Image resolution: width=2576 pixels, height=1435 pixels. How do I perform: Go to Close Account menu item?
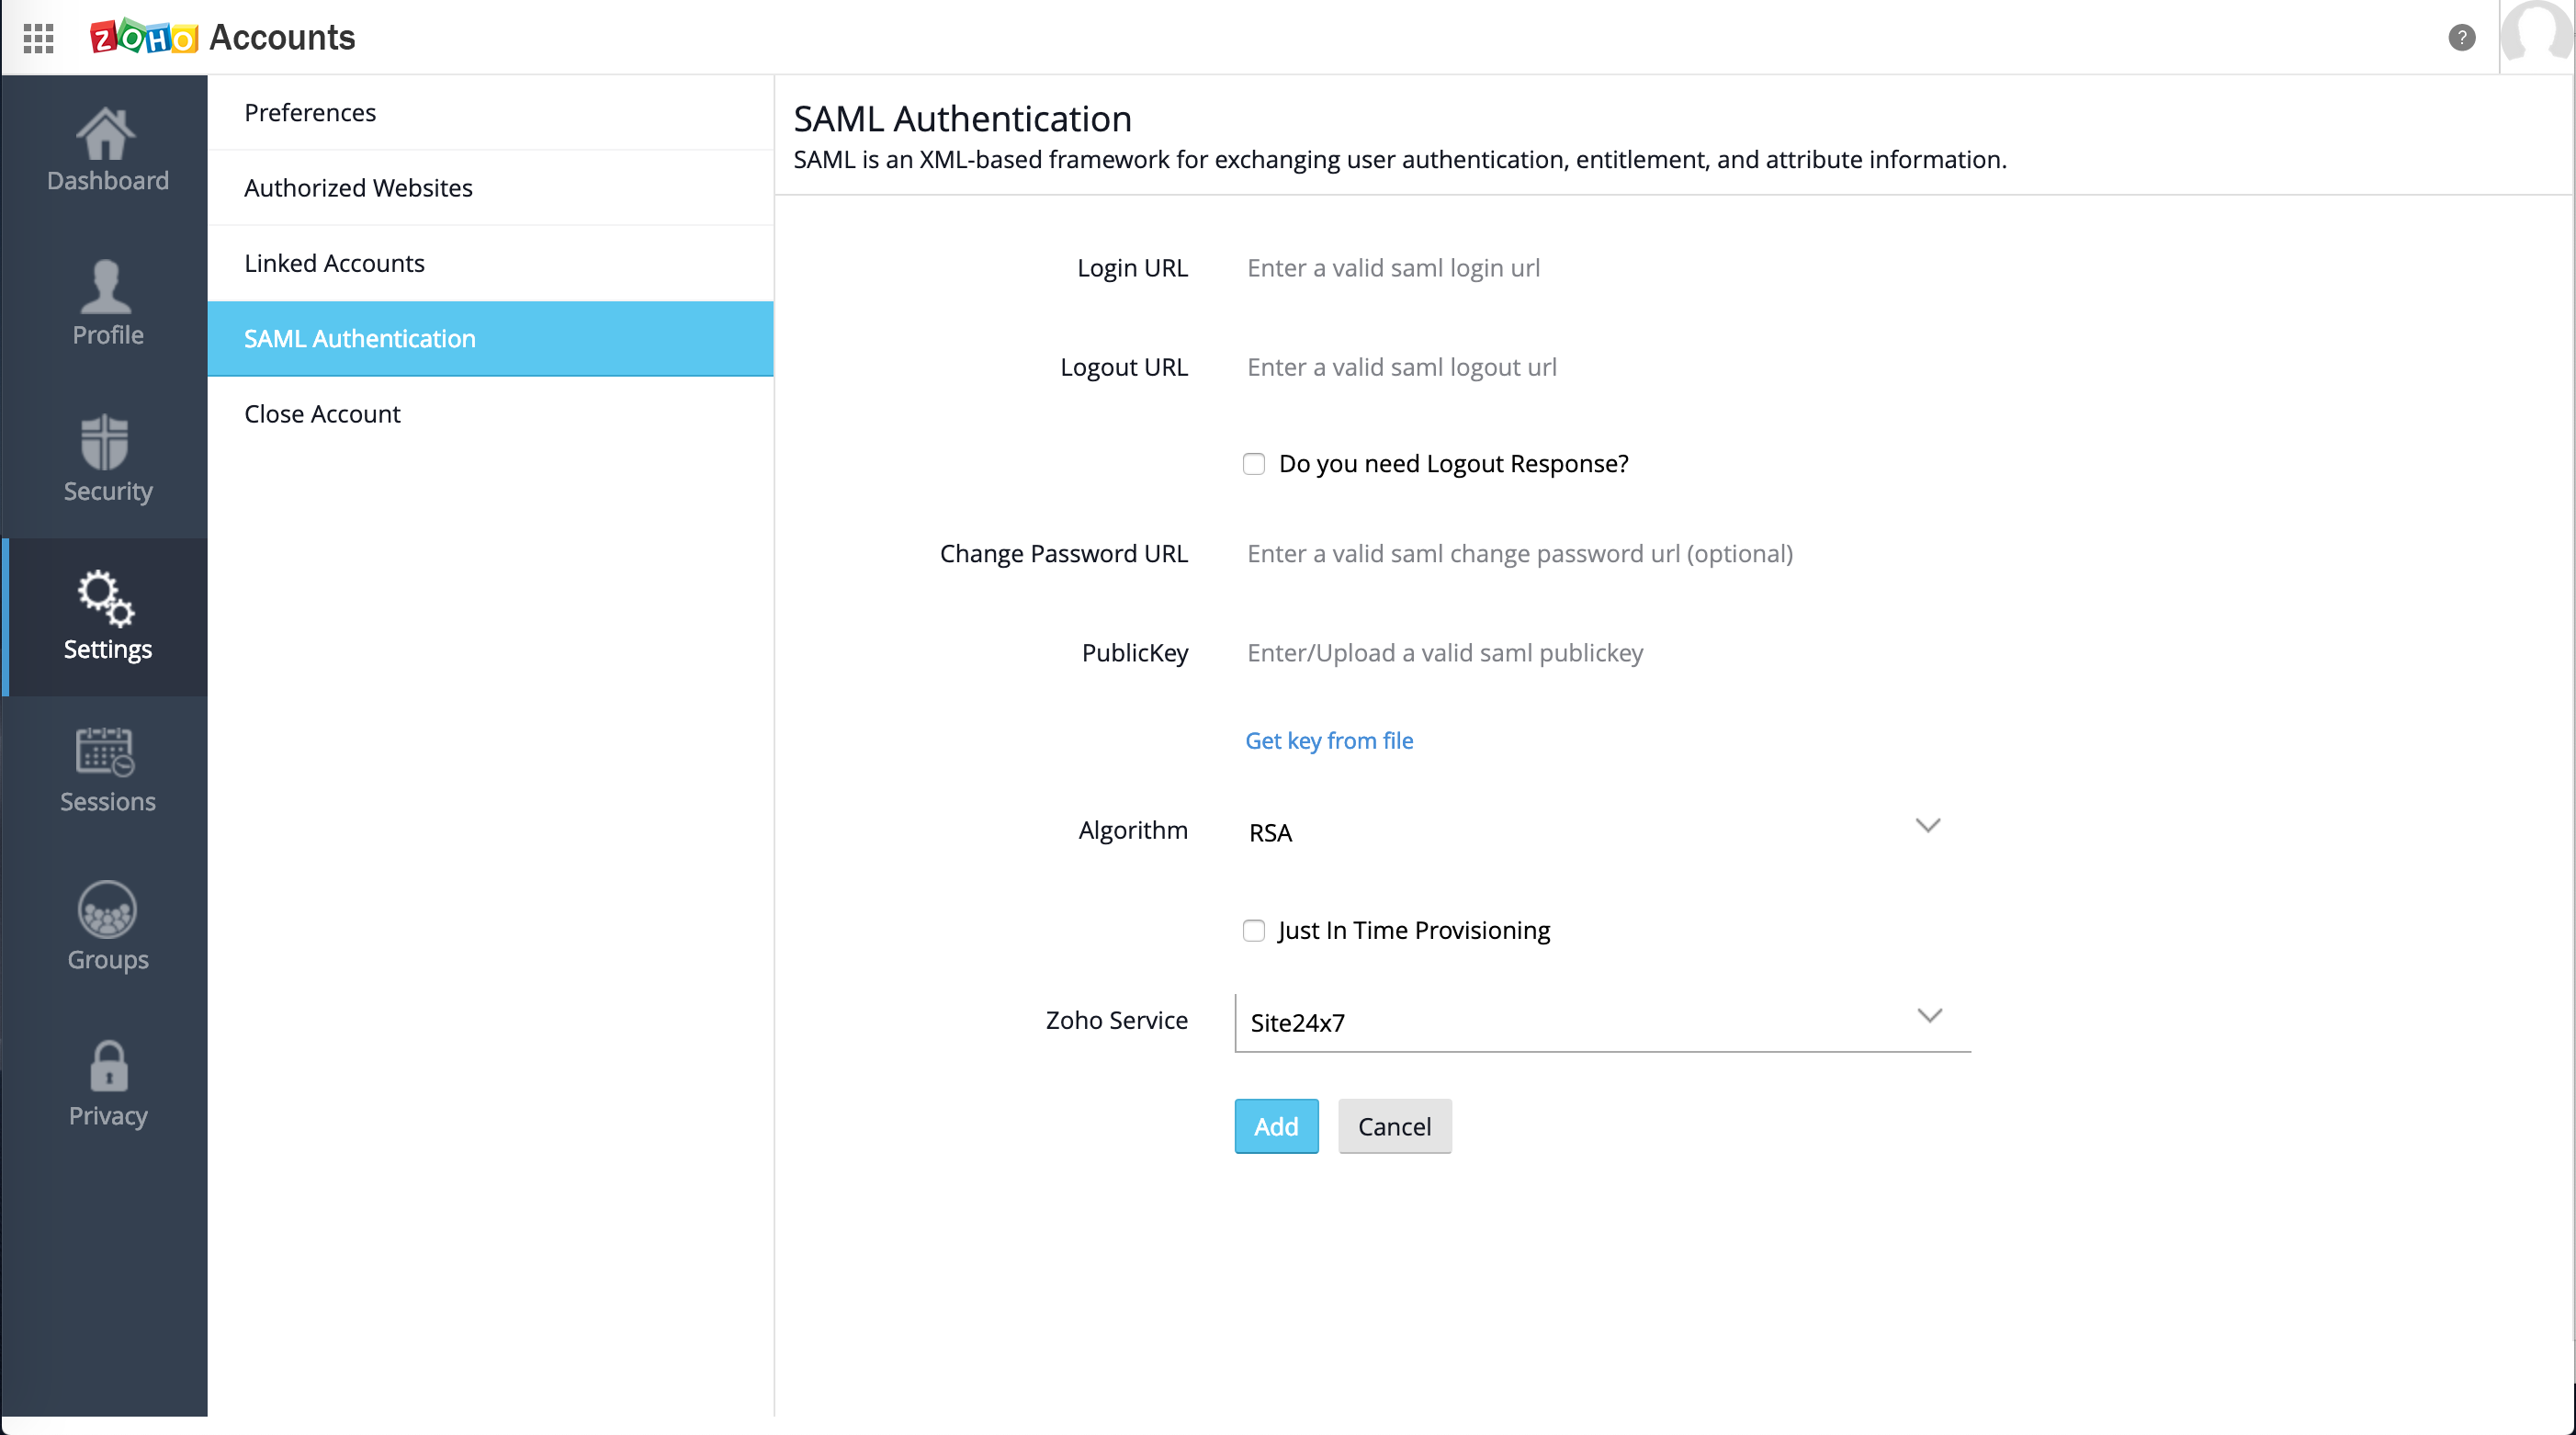point(322,414)
